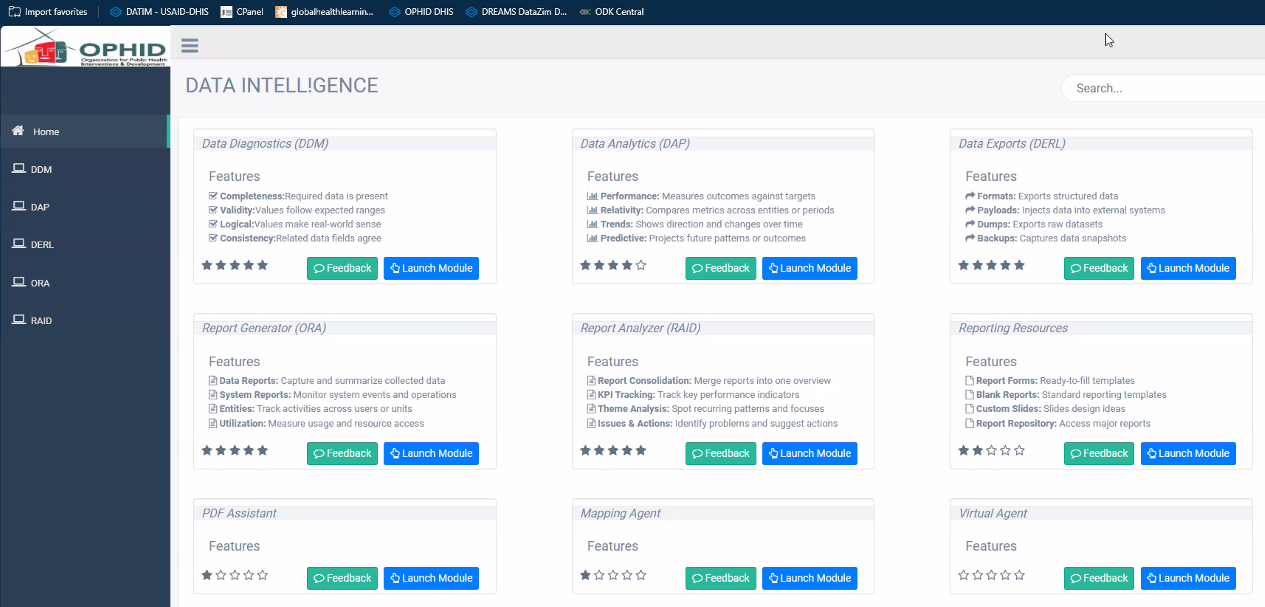Rate Report Generator with the third star
The width and height of the screenshot is (1265, 607).
click(x=235, y=450)
